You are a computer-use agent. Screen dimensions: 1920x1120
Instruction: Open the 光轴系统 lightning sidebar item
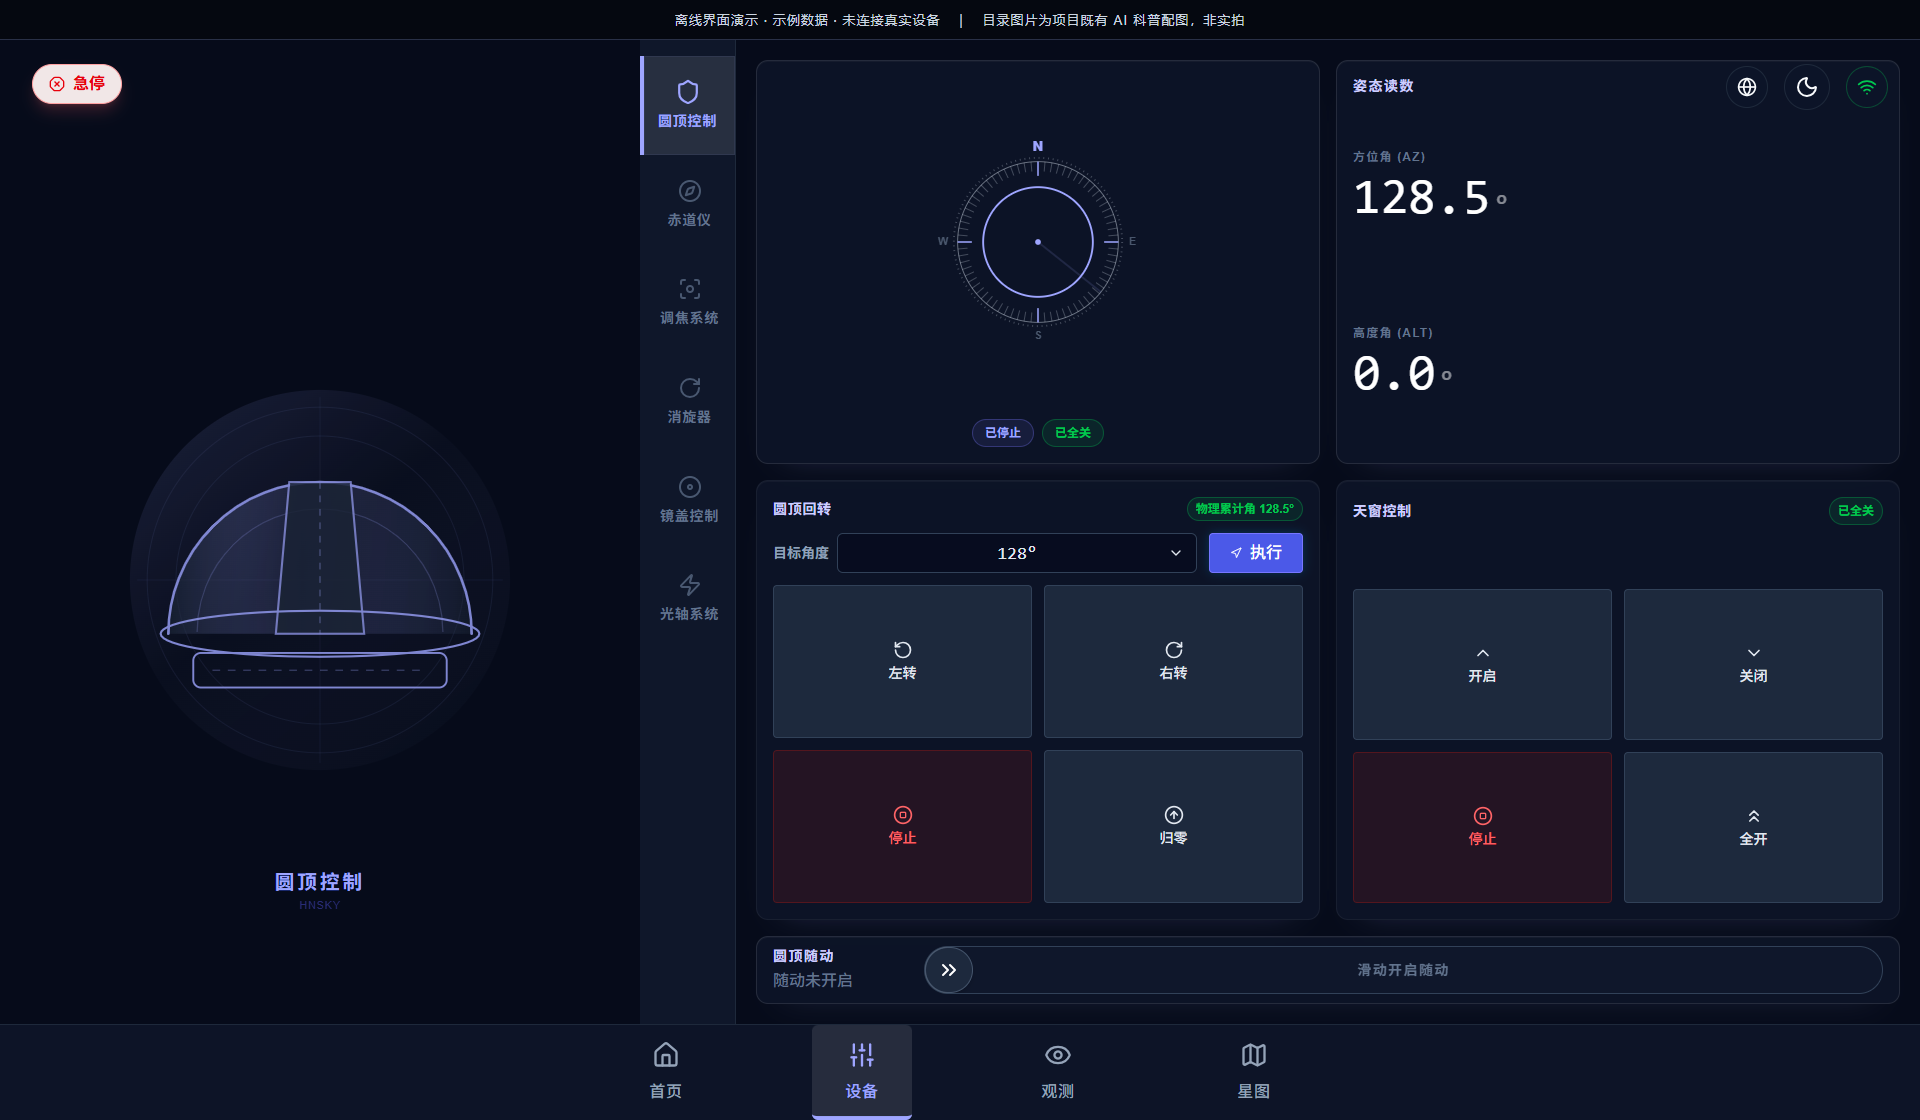(x=689, y=598)
